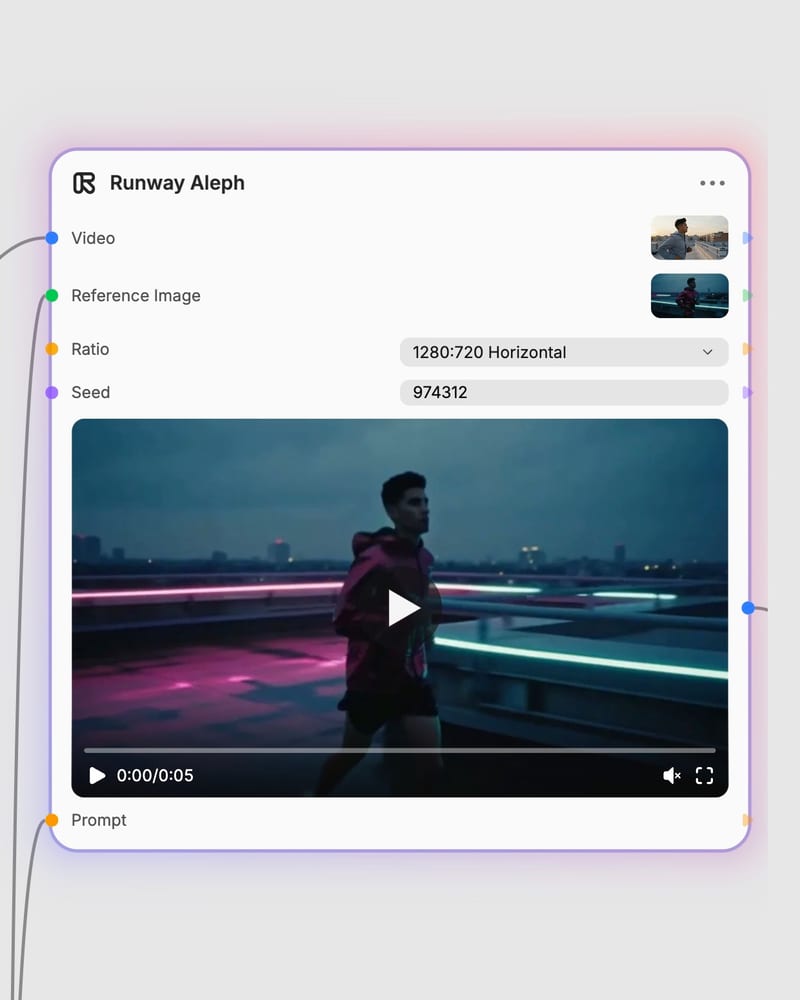Unmute the video audio
This screenshot has width=800, height=1000.
[x=672, y=776]
